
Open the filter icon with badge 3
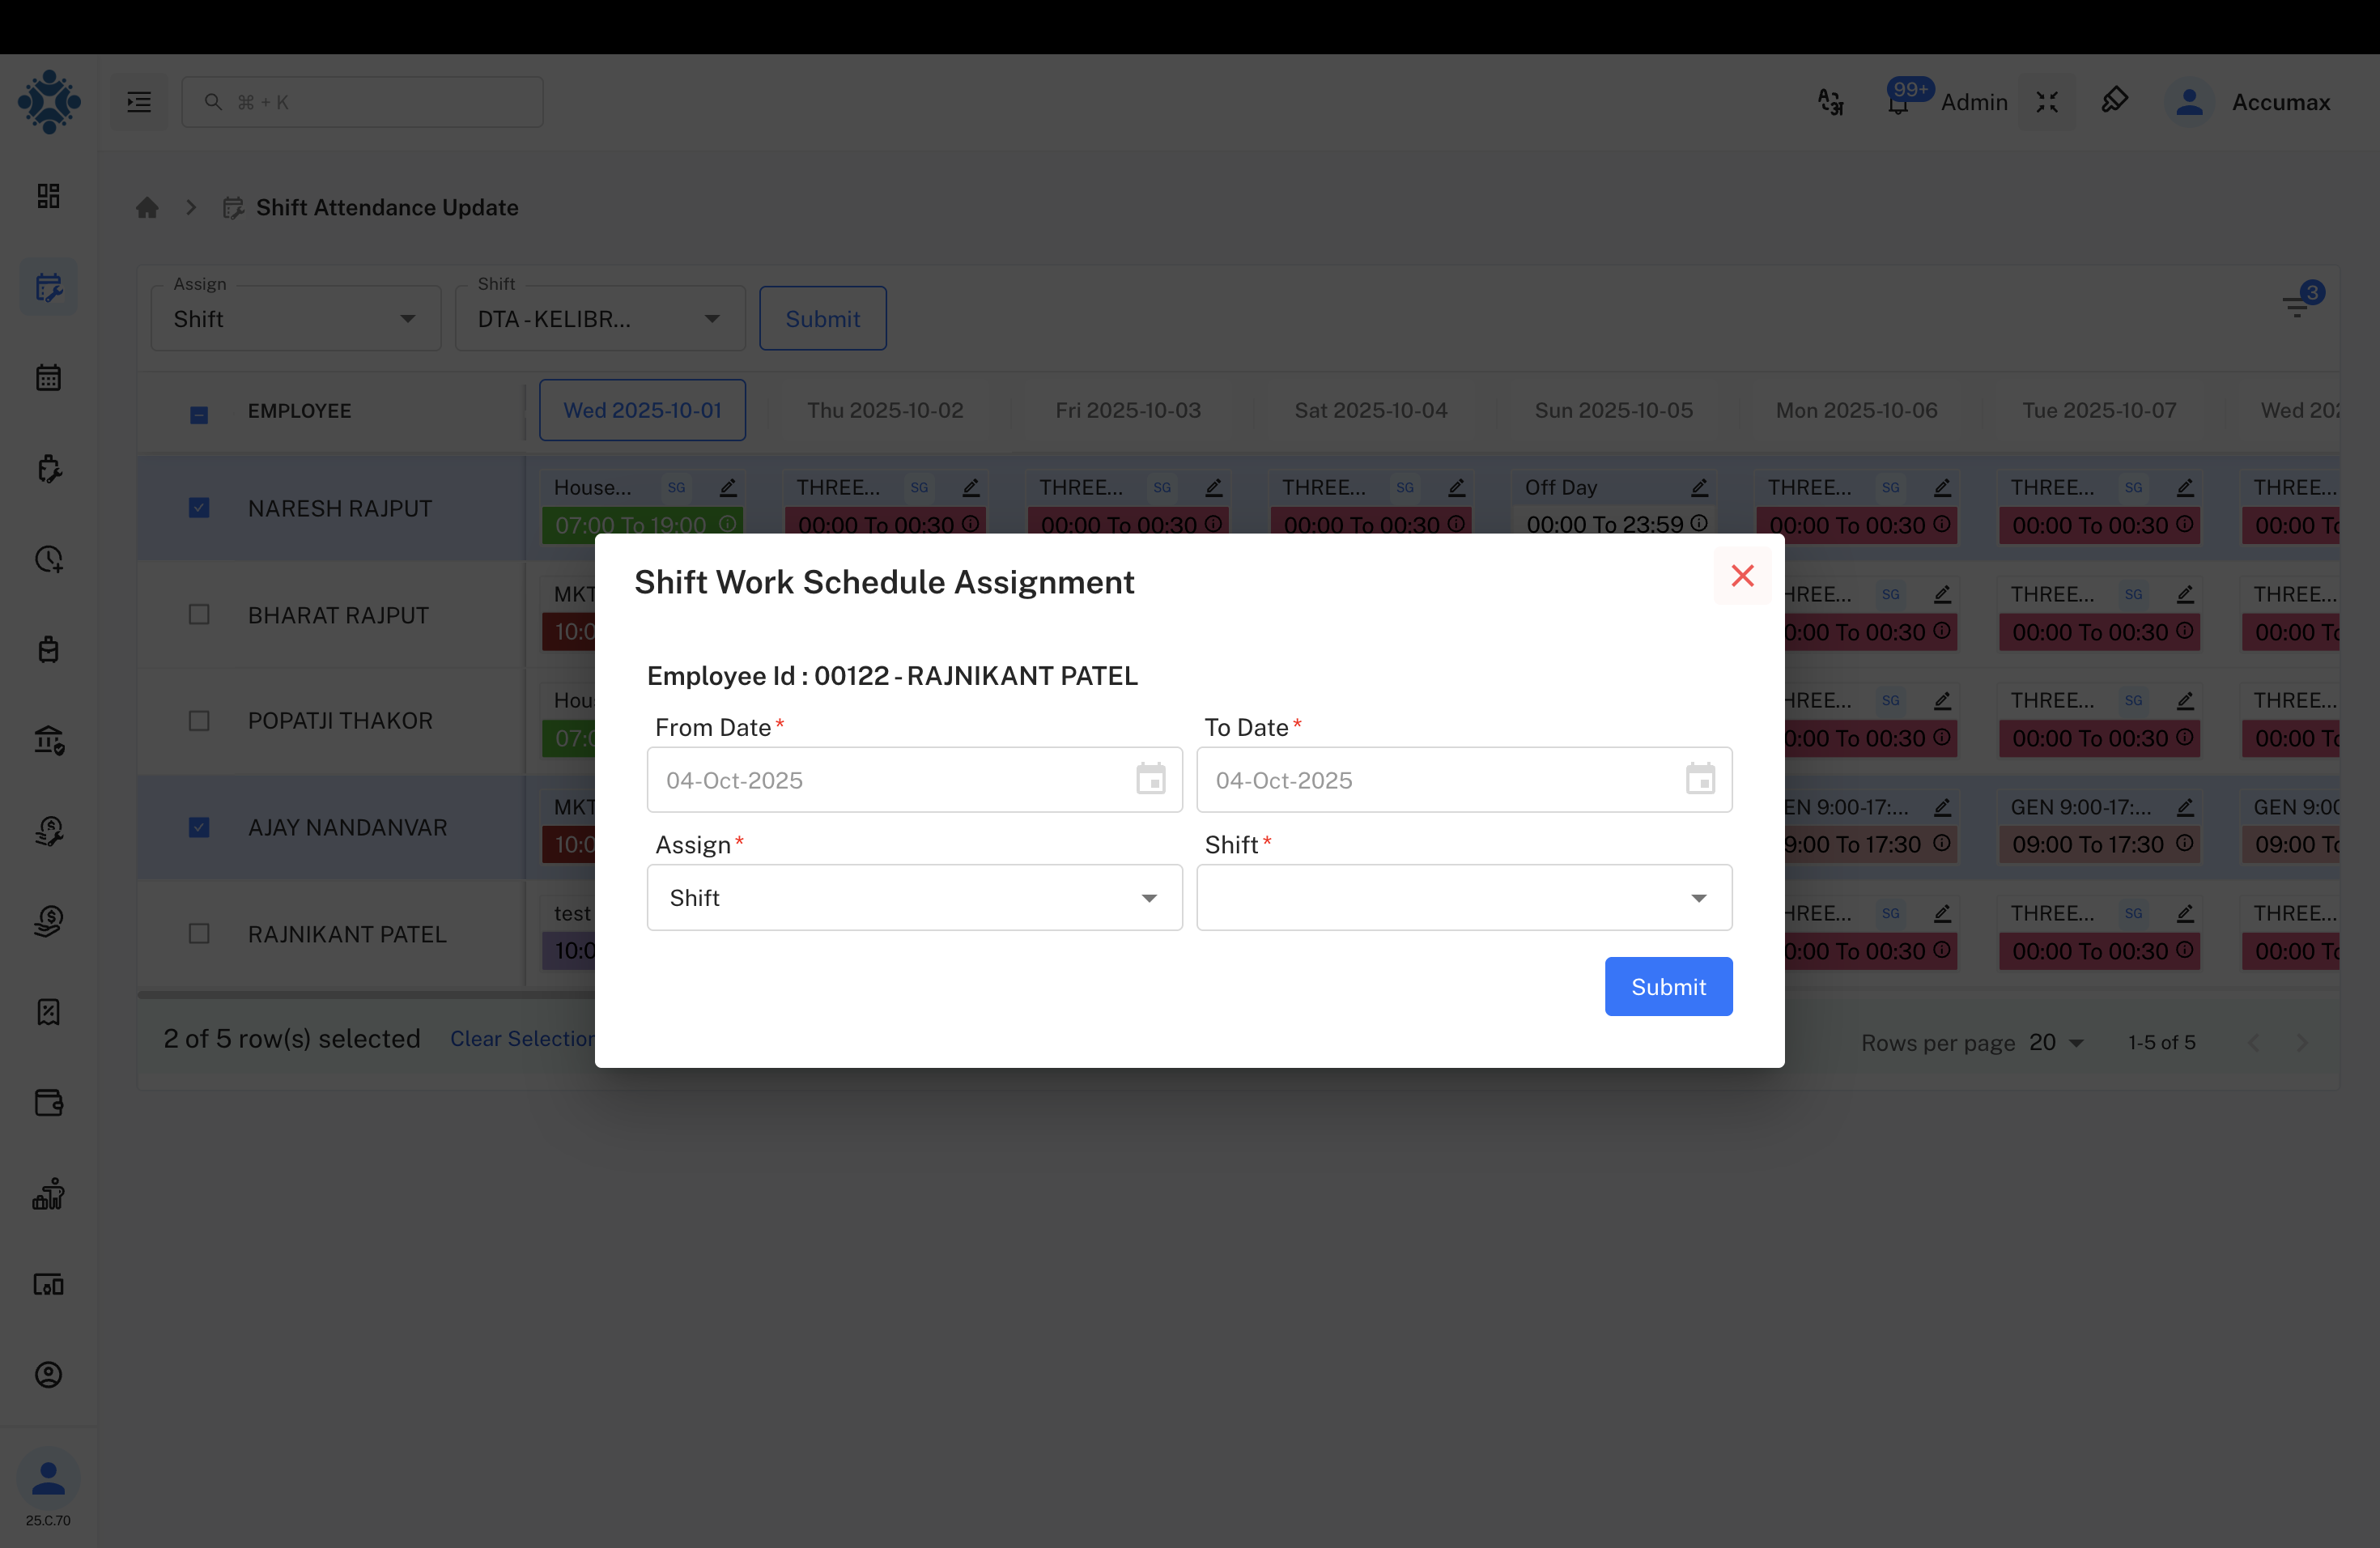coord(2295,306)
